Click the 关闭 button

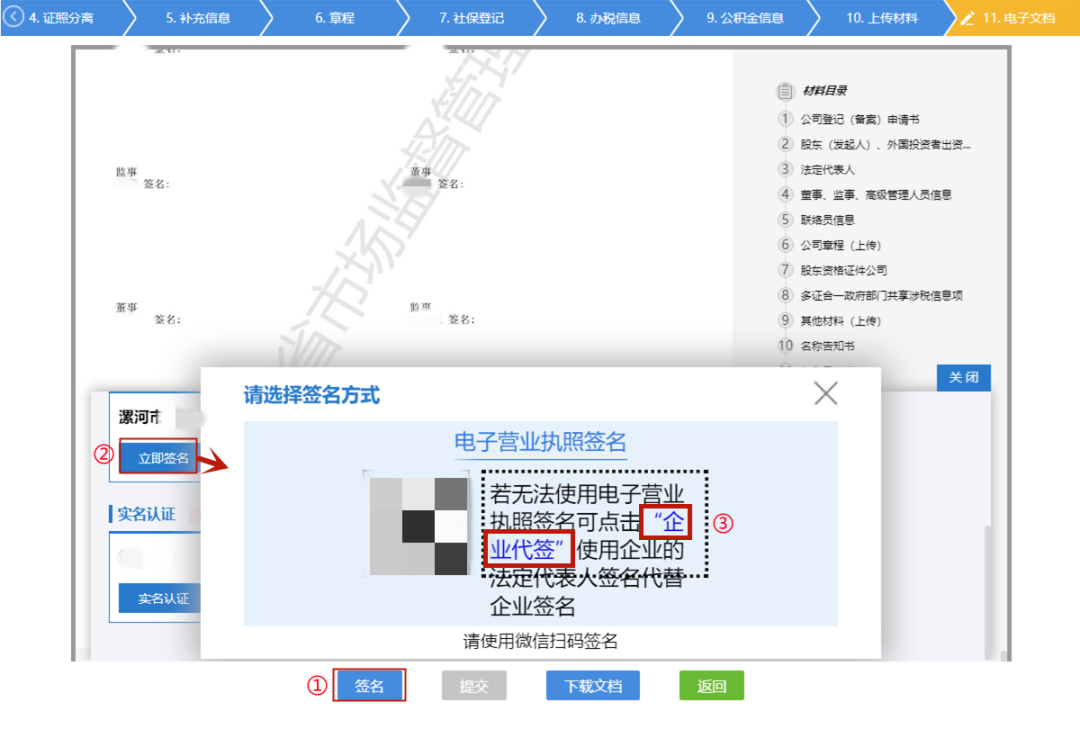(963, 378)
